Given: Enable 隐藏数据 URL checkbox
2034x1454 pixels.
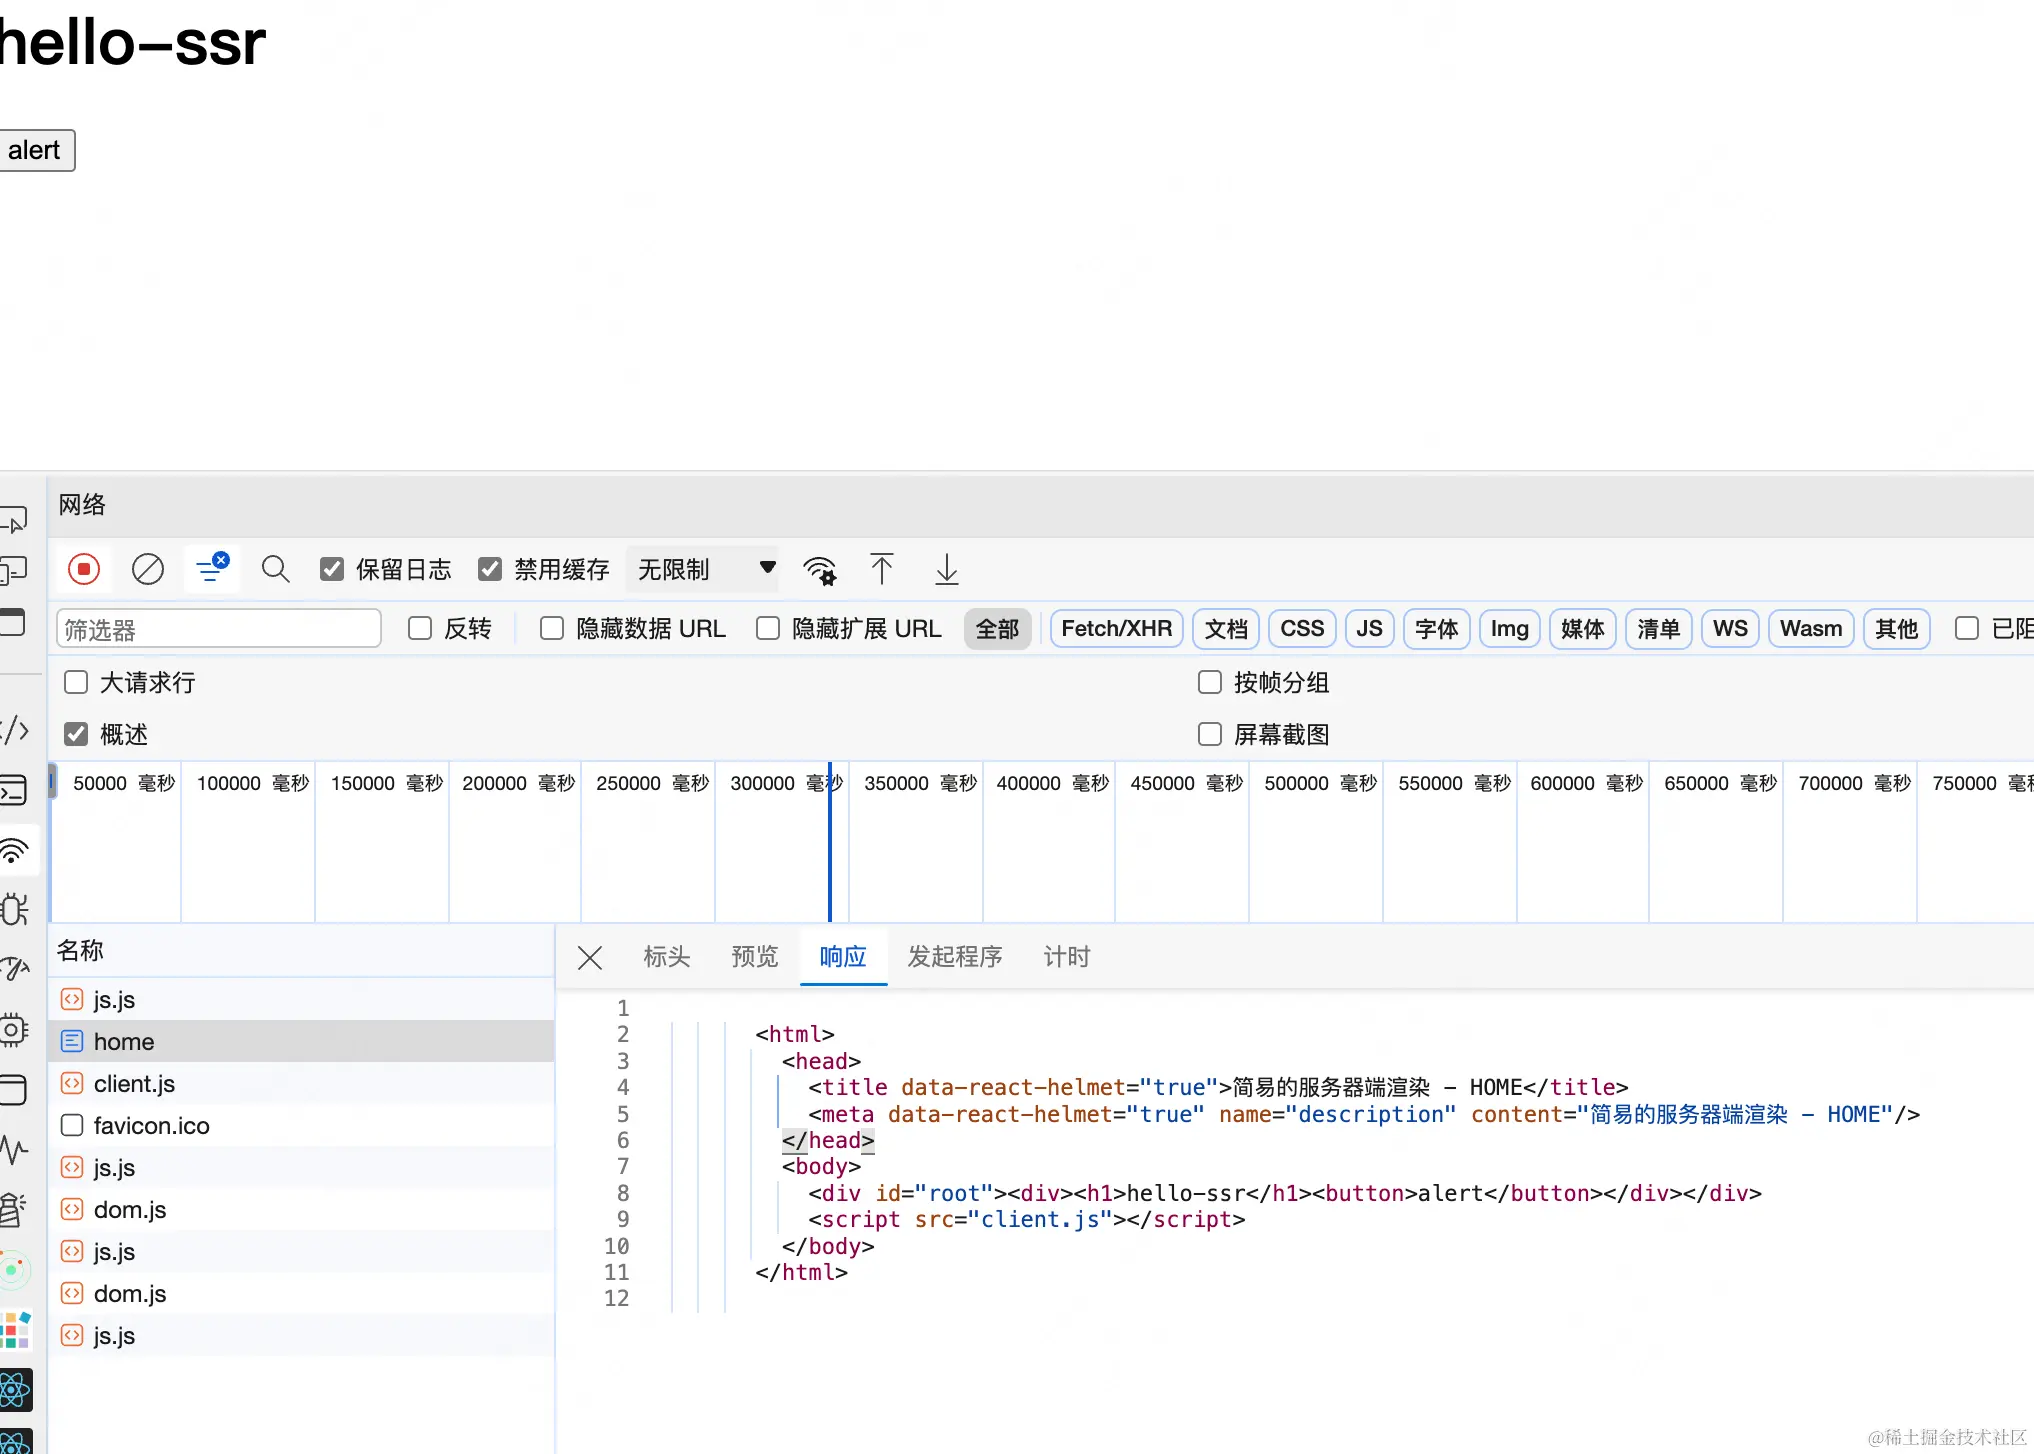Looking at the screenshot, I should click(552, 628).
